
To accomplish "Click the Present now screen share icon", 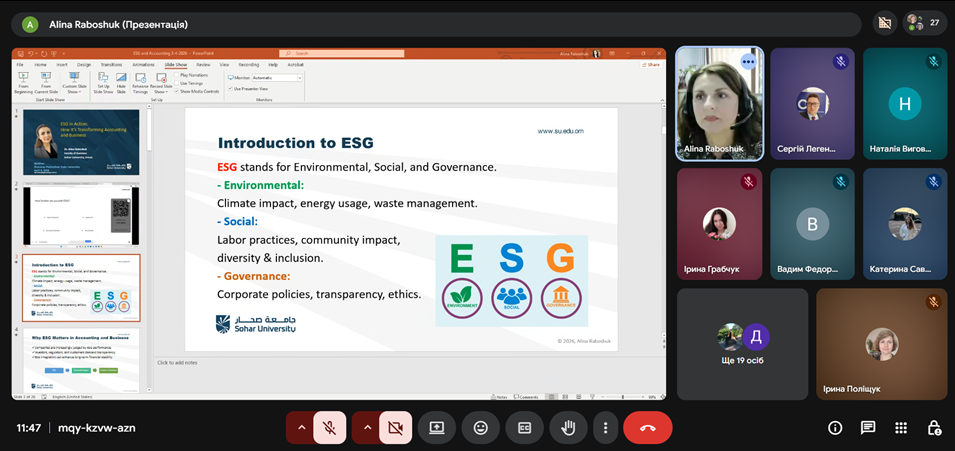I will click(437, 428).
